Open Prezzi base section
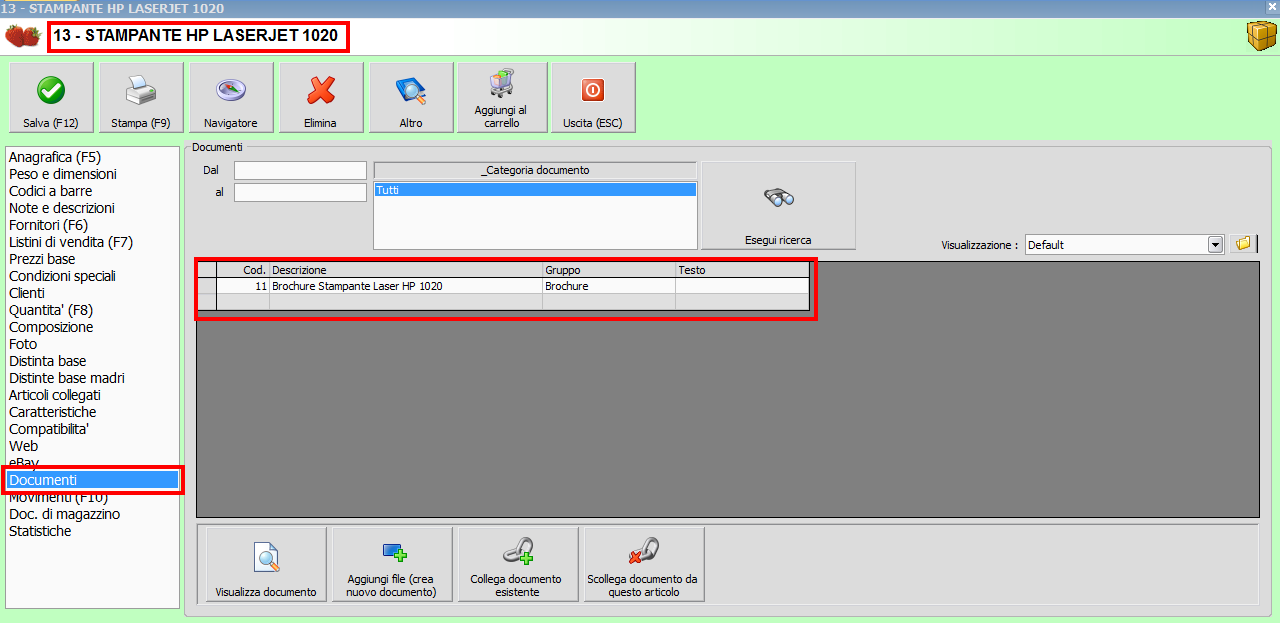Image resolution: width=1280 pixels, height=623 pixels. click(42, 259)
